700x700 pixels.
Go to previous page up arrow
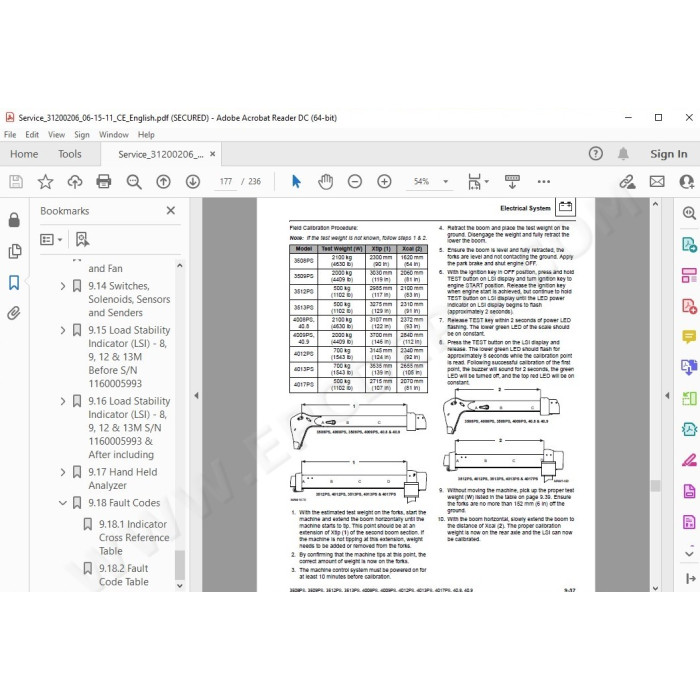pos(163,181)
